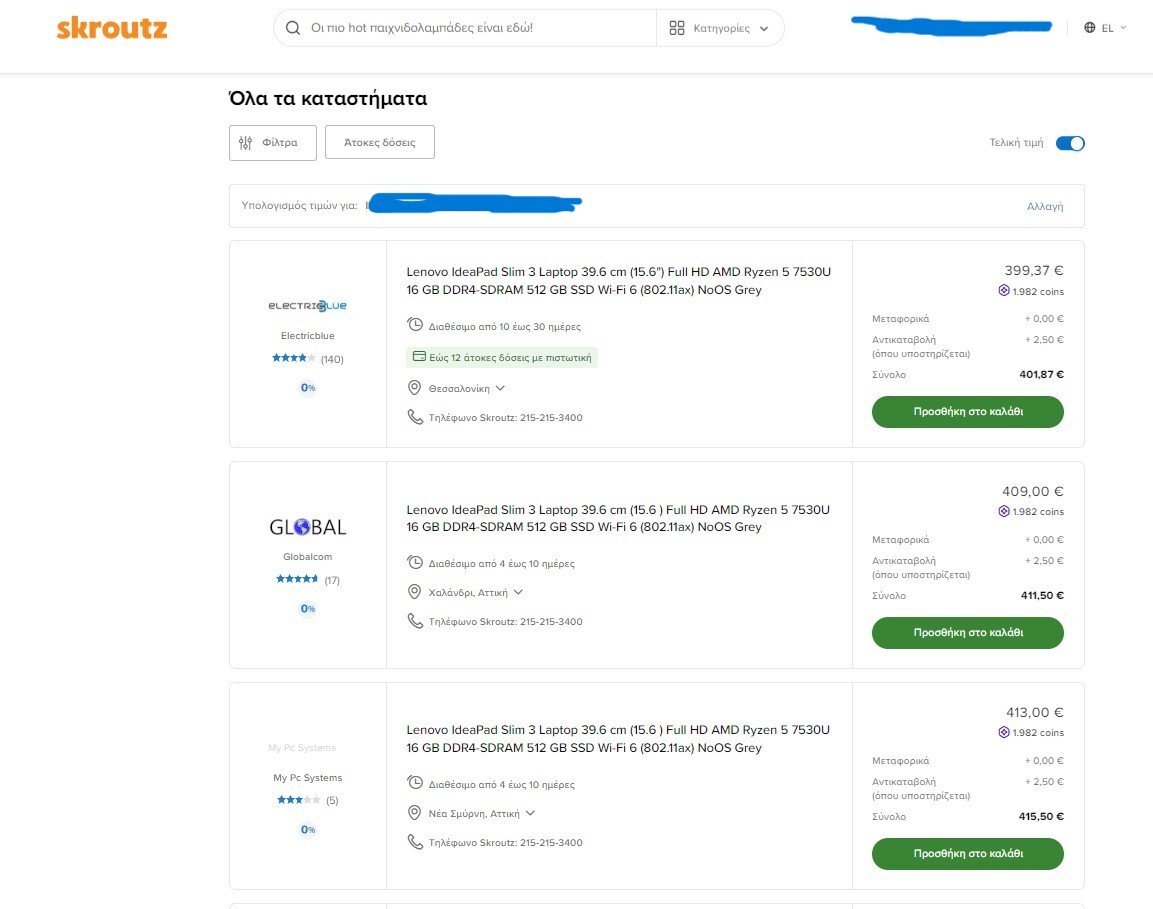Image resolution: width=1153 pixels, height=909 pixels.
Task: Click the 0% badge under Electricblue
Action: pos(307,388)
